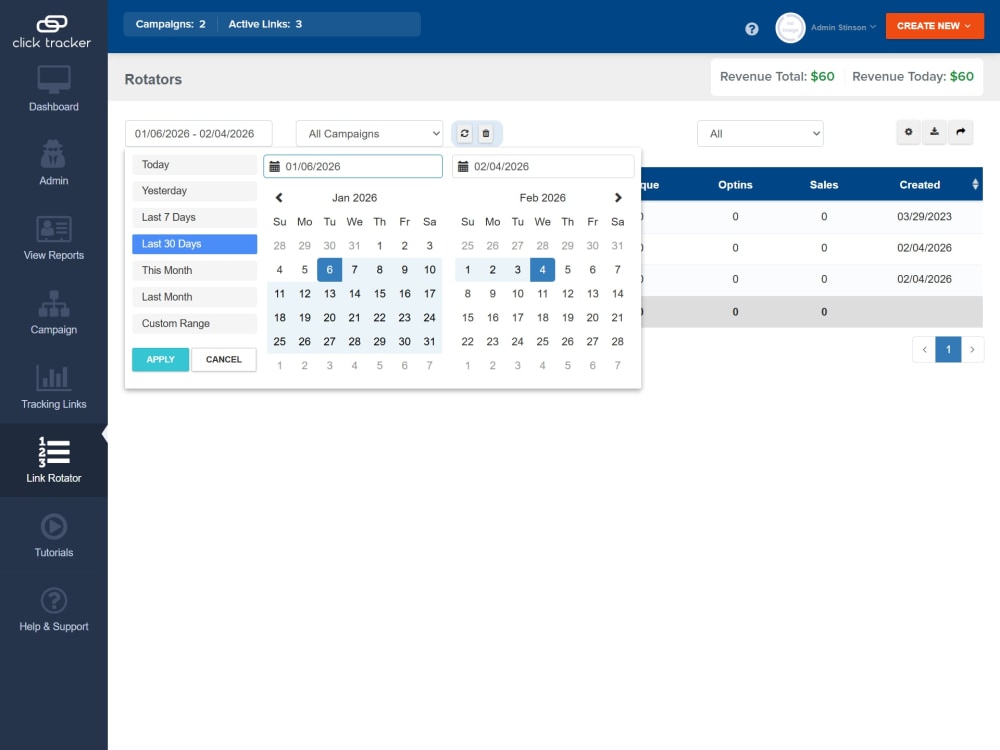This screenshot has width=1000, height=750.
Task: Select January 6 in calendar
Action: pyautogui.click(x=329, y=270)
